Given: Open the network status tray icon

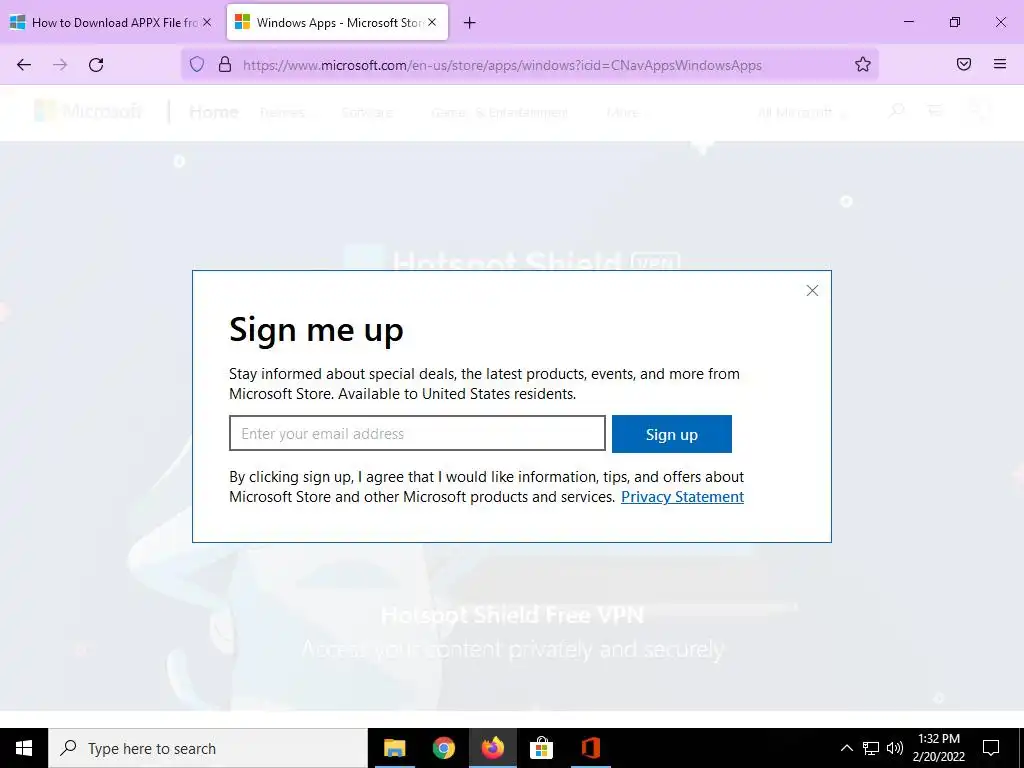Looking at the screenshot, I should coord(871,748).
